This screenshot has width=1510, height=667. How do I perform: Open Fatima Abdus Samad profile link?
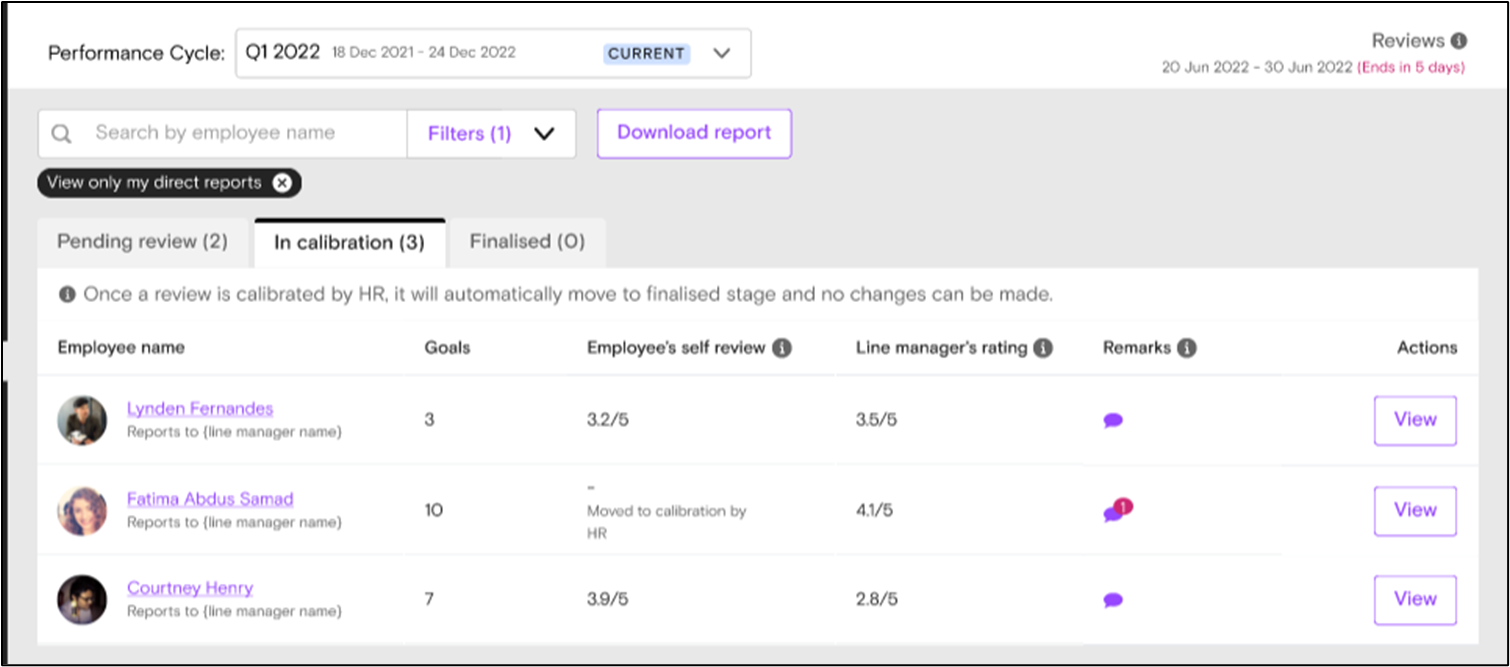point(210,499)
